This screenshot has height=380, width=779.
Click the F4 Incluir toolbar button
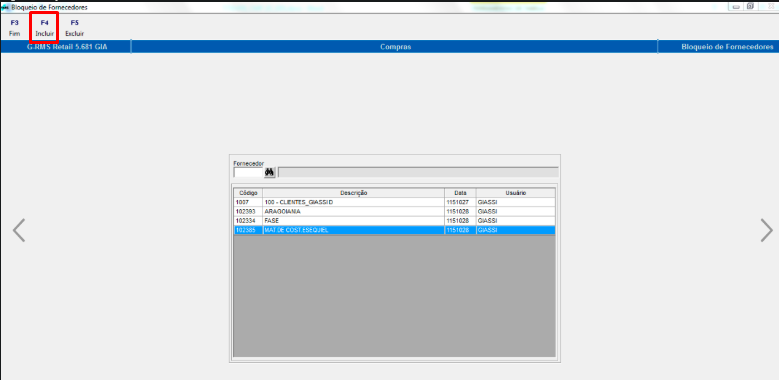click(x=44, y=28)
